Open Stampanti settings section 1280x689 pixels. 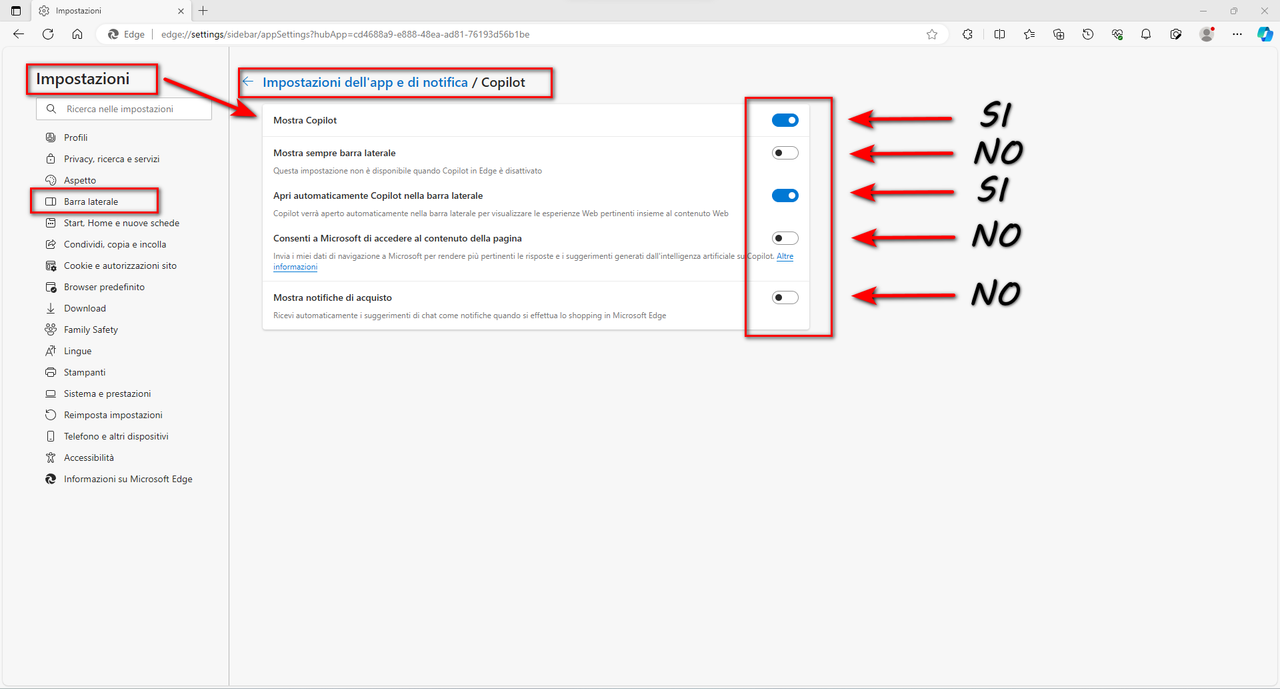[x=84, y=372]
